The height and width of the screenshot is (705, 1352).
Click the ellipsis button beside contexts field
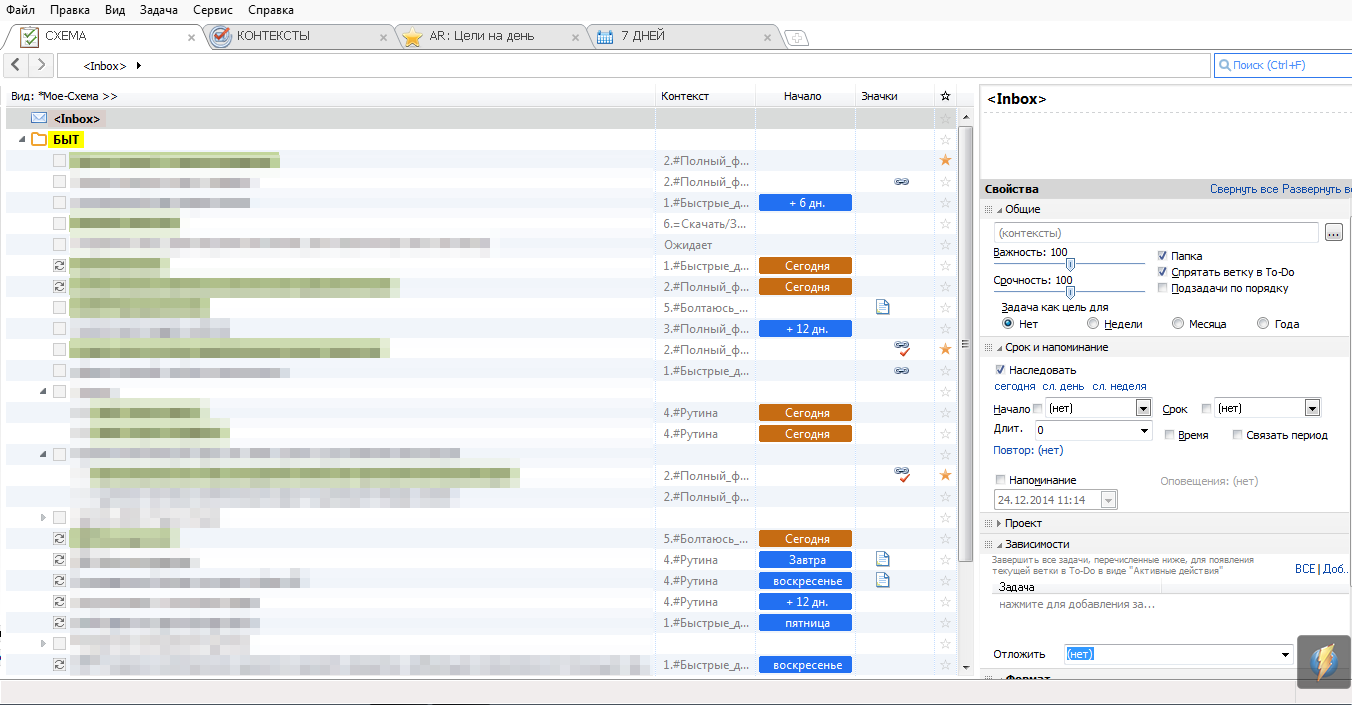point(1333,232)
